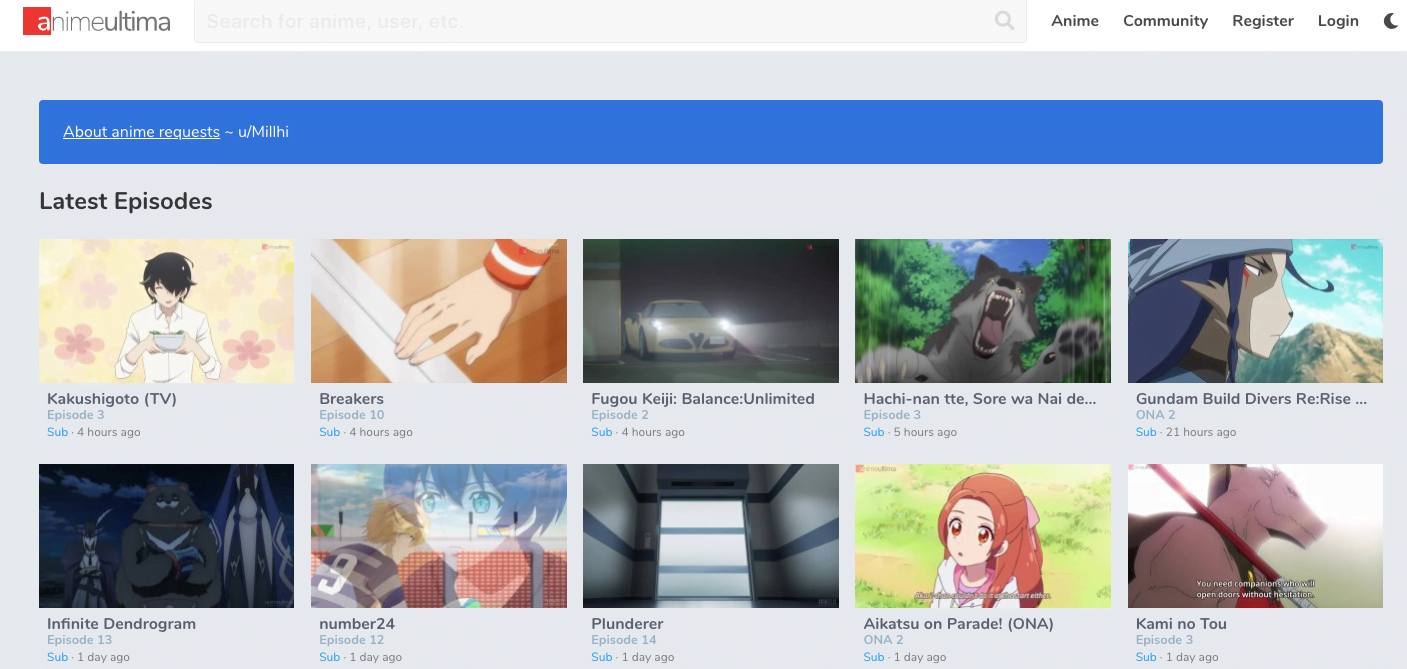Image resolution: width=1407 pixels, height=669 pixels.
Task: Open the Anime menu
Action: click(x=1075, y=21)
